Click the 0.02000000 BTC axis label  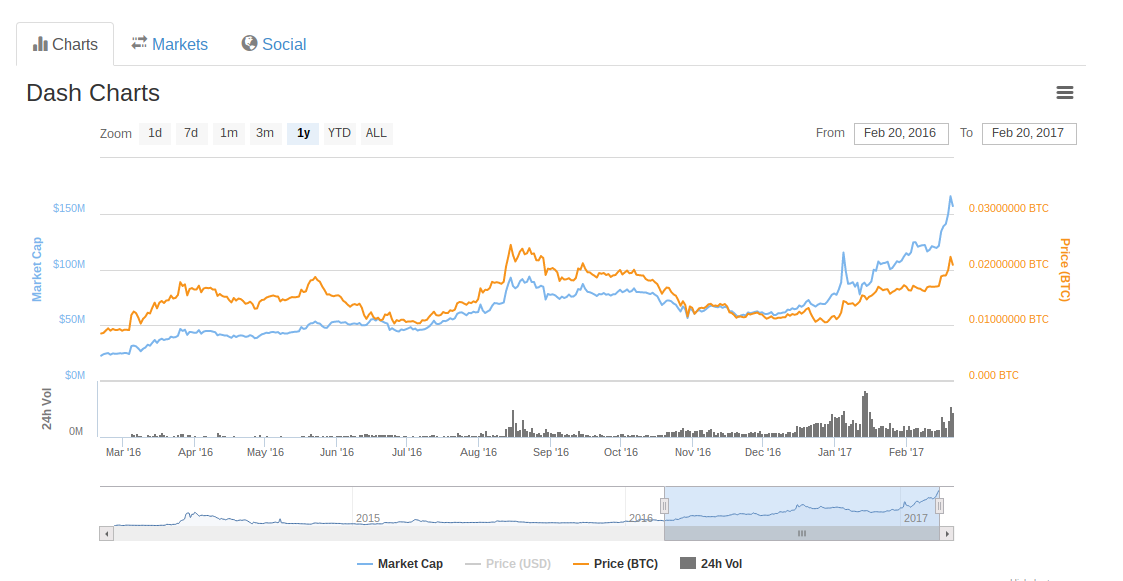pos(1008,264)
